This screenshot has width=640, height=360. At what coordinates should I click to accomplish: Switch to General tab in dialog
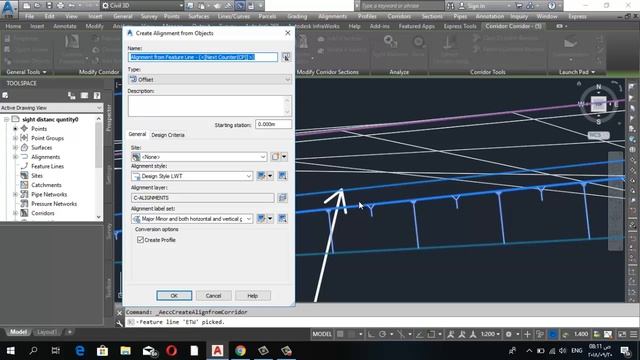point(137,134)
